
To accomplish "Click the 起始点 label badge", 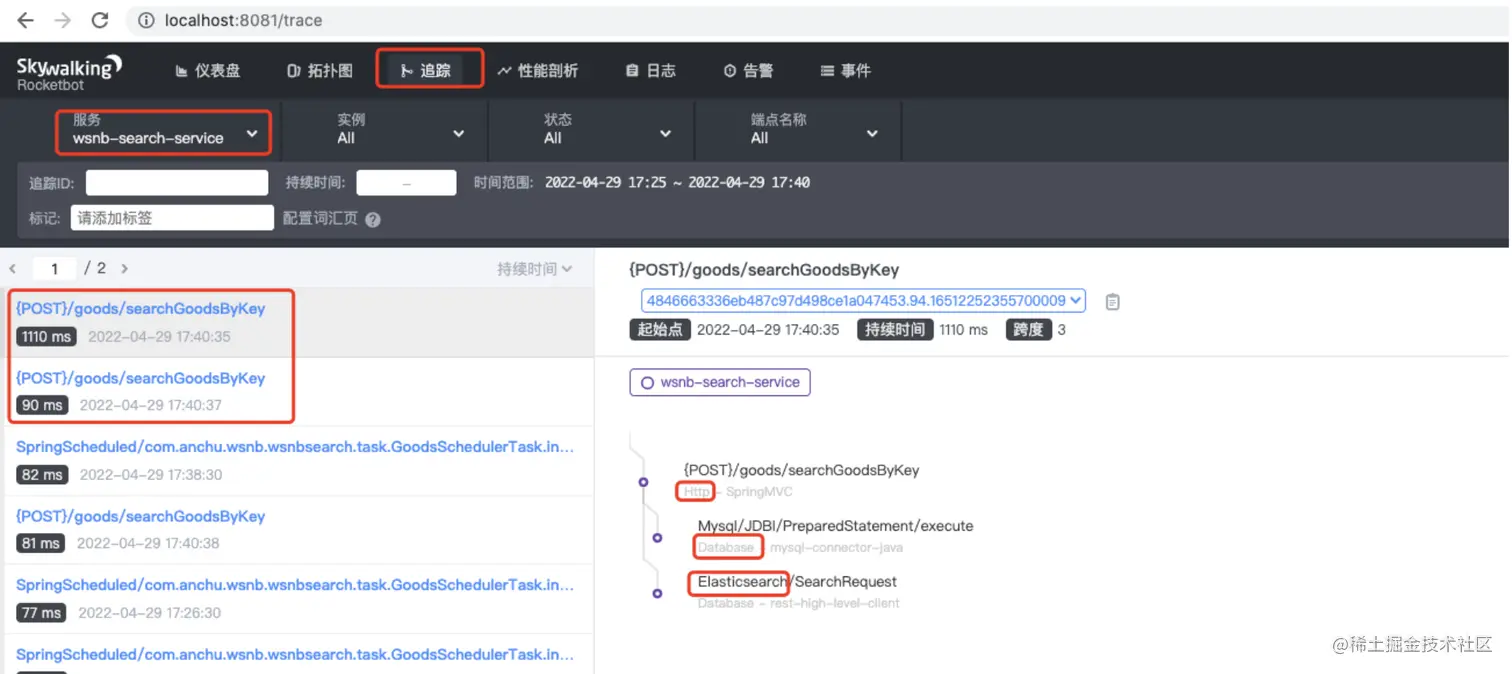I will coord(660,330).
